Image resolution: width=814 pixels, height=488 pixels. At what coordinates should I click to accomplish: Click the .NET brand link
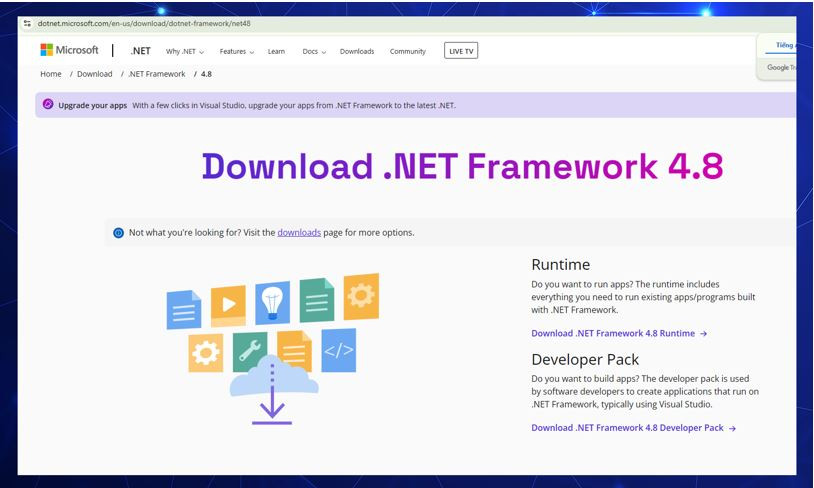coord(140,51)
